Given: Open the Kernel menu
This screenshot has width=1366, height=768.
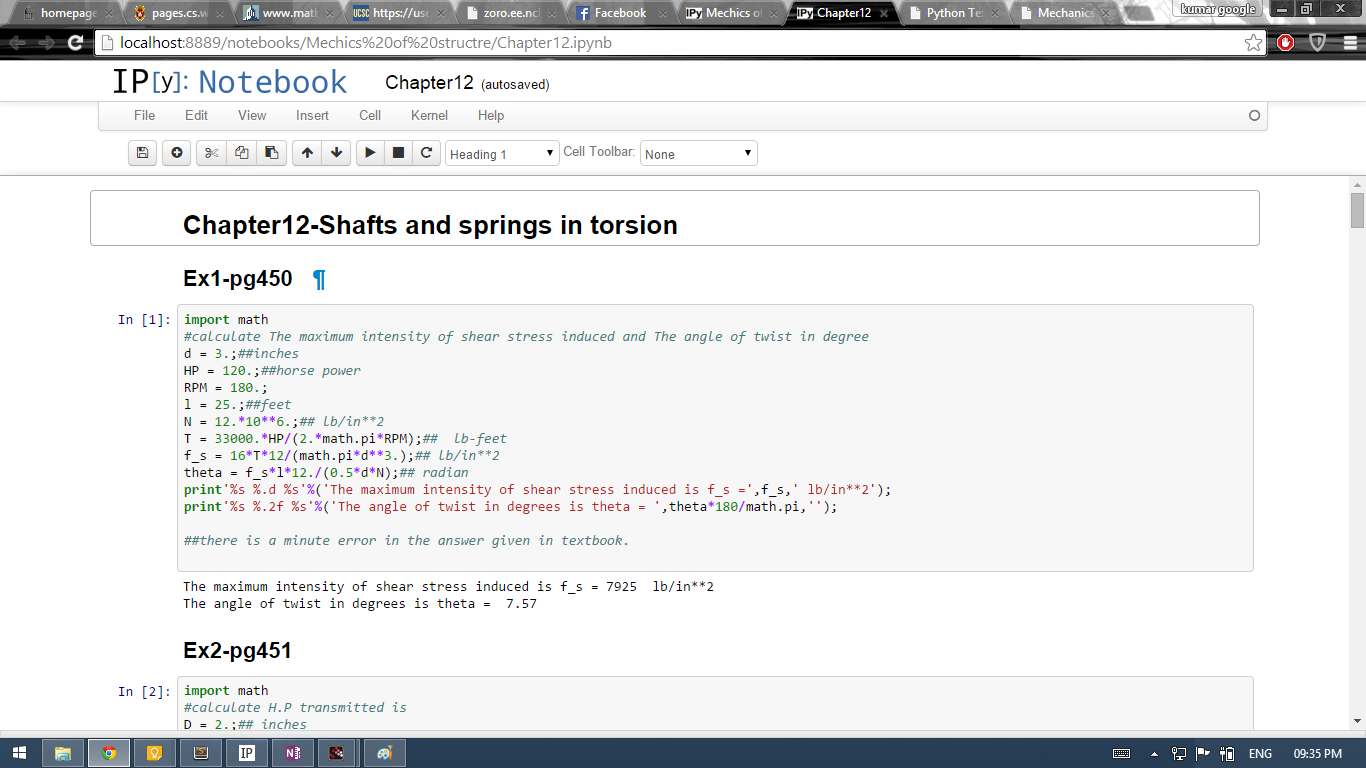Looking at the screenshot, I should click(429, 115).
